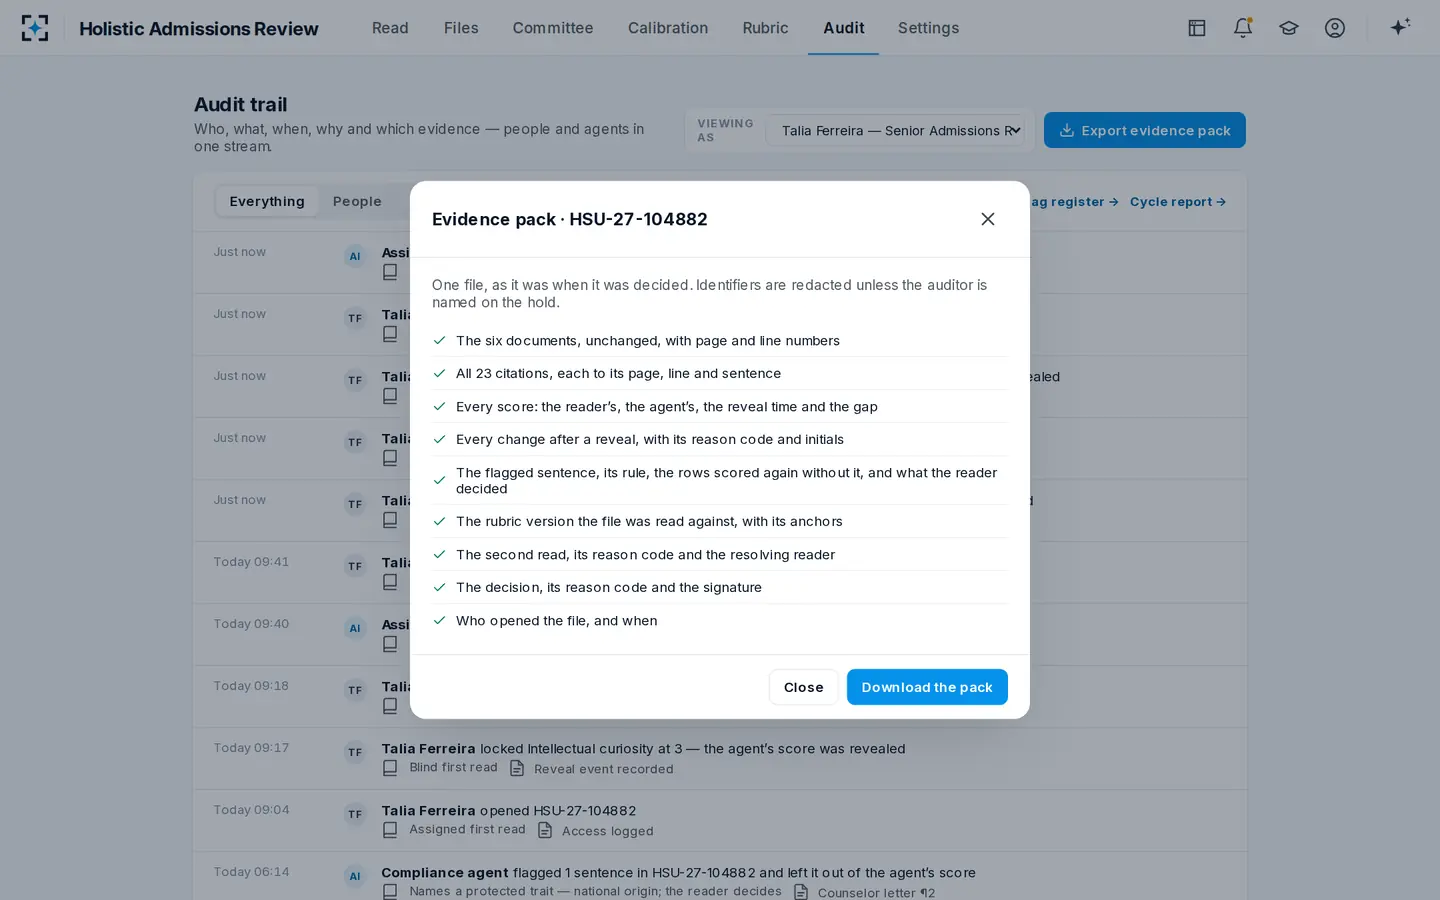Click "The decision, its reason code" line
The image size is (1440, 900).
(720, 588)
